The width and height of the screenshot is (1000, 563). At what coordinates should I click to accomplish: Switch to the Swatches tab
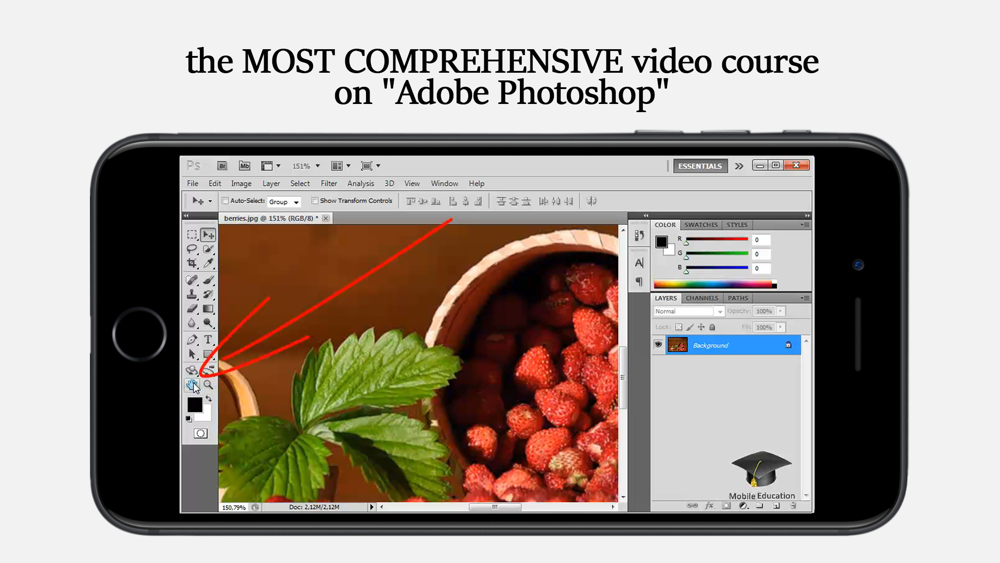tap(701, 225)
